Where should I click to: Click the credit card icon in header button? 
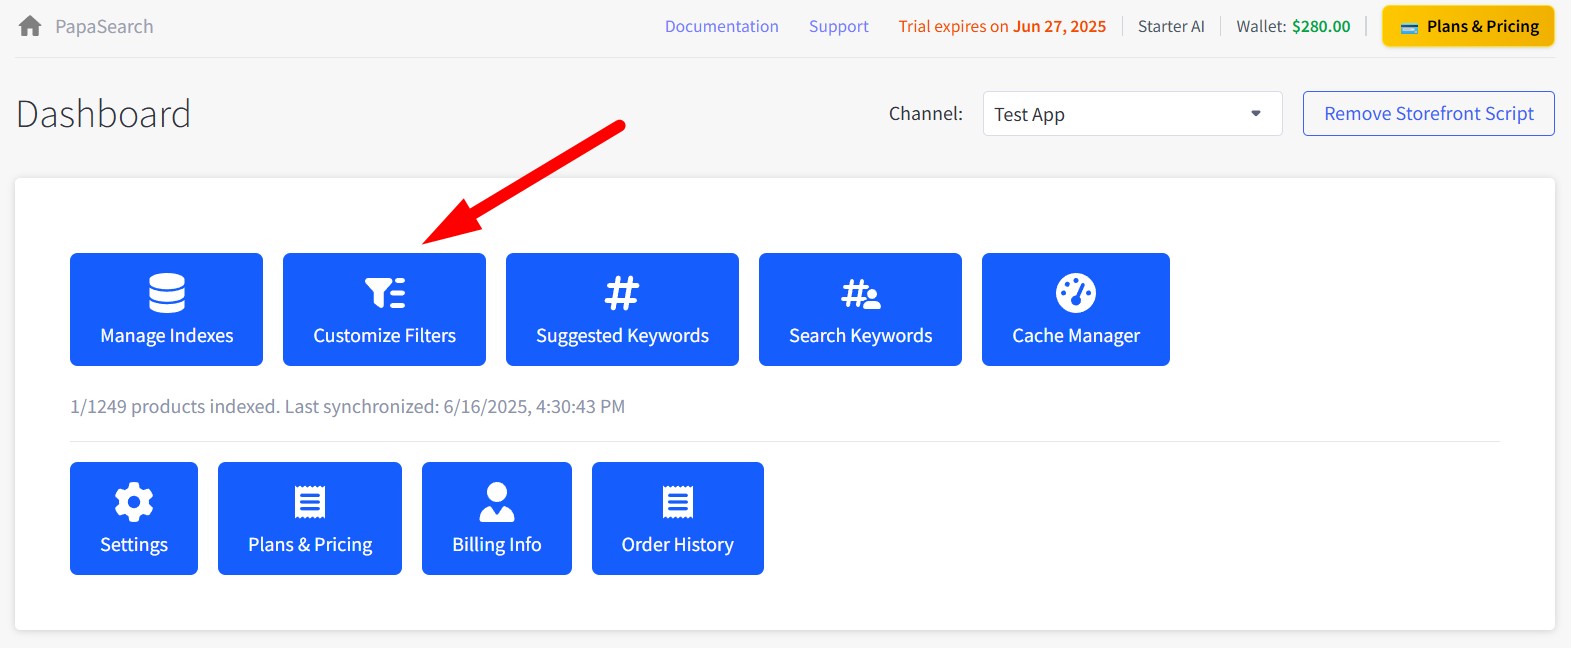tap(1409, 28)
